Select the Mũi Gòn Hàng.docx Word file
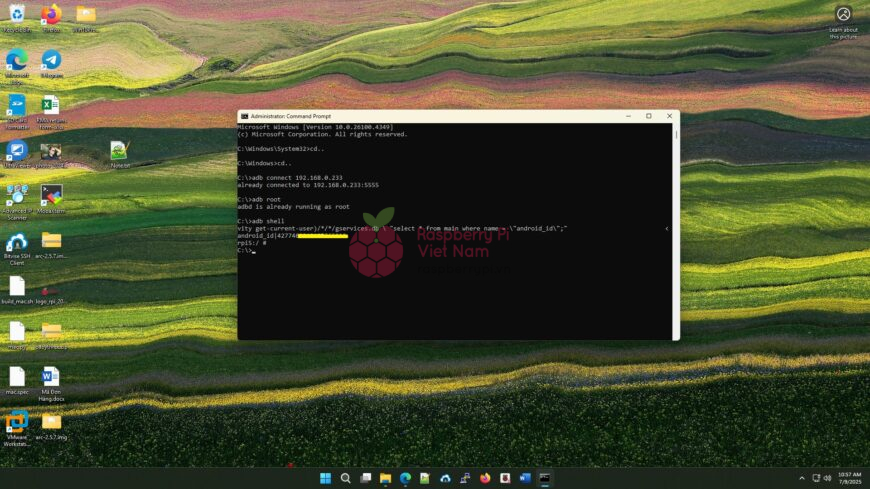This screenshot has height=489, width=870. (51, 377)
